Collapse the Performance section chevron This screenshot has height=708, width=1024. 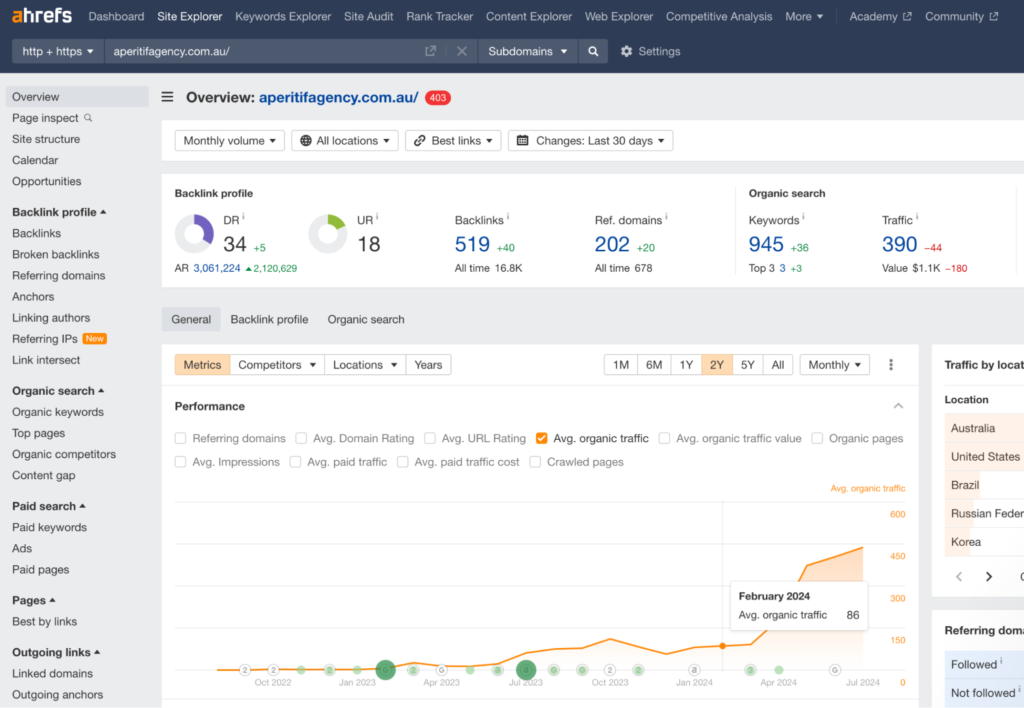(x=899, y=406)
